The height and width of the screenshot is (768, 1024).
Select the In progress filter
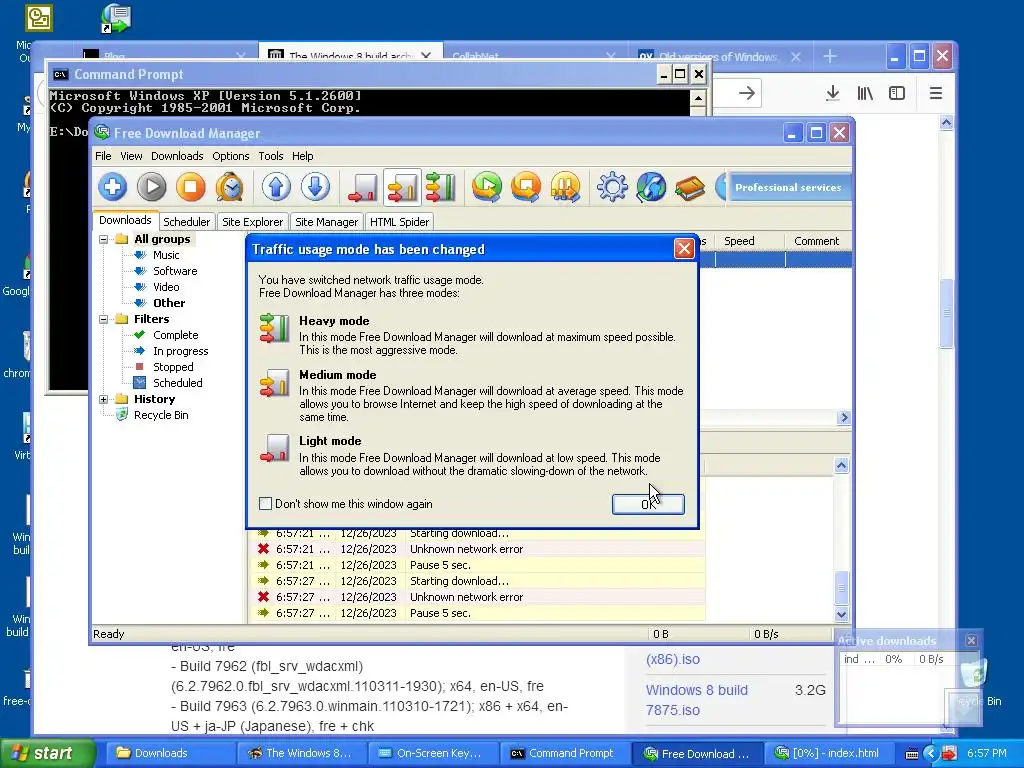coord(181,351)
